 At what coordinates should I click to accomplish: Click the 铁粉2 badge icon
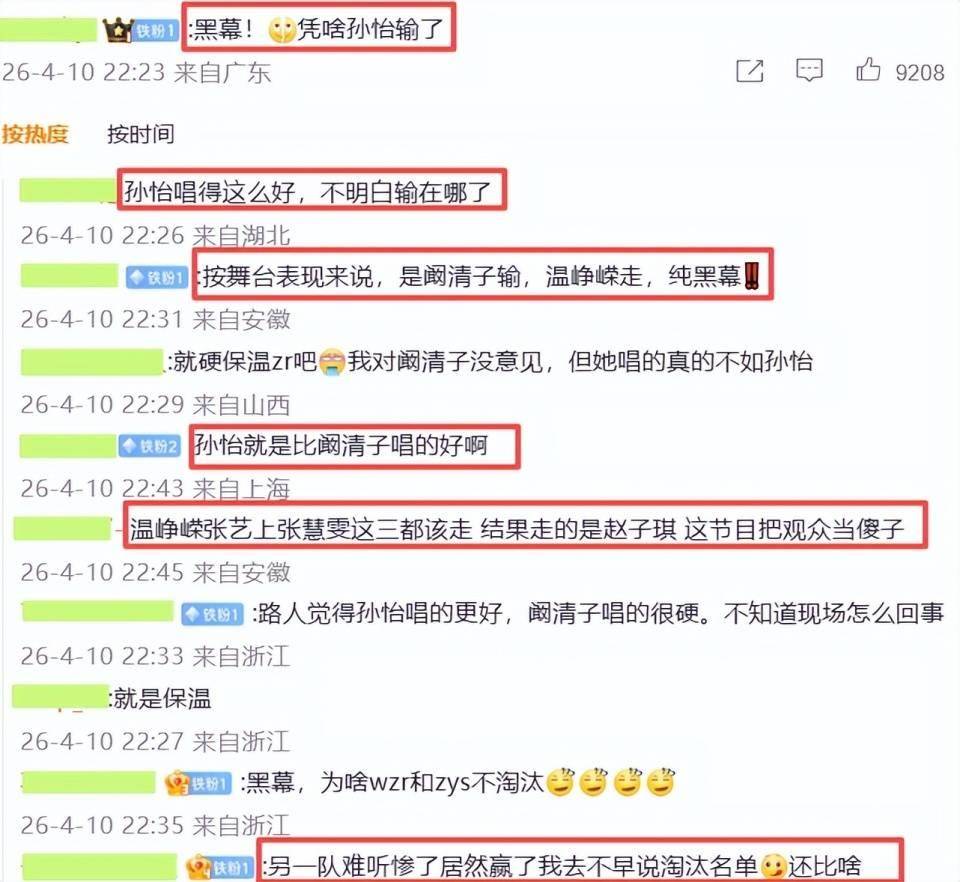[150, 446]
